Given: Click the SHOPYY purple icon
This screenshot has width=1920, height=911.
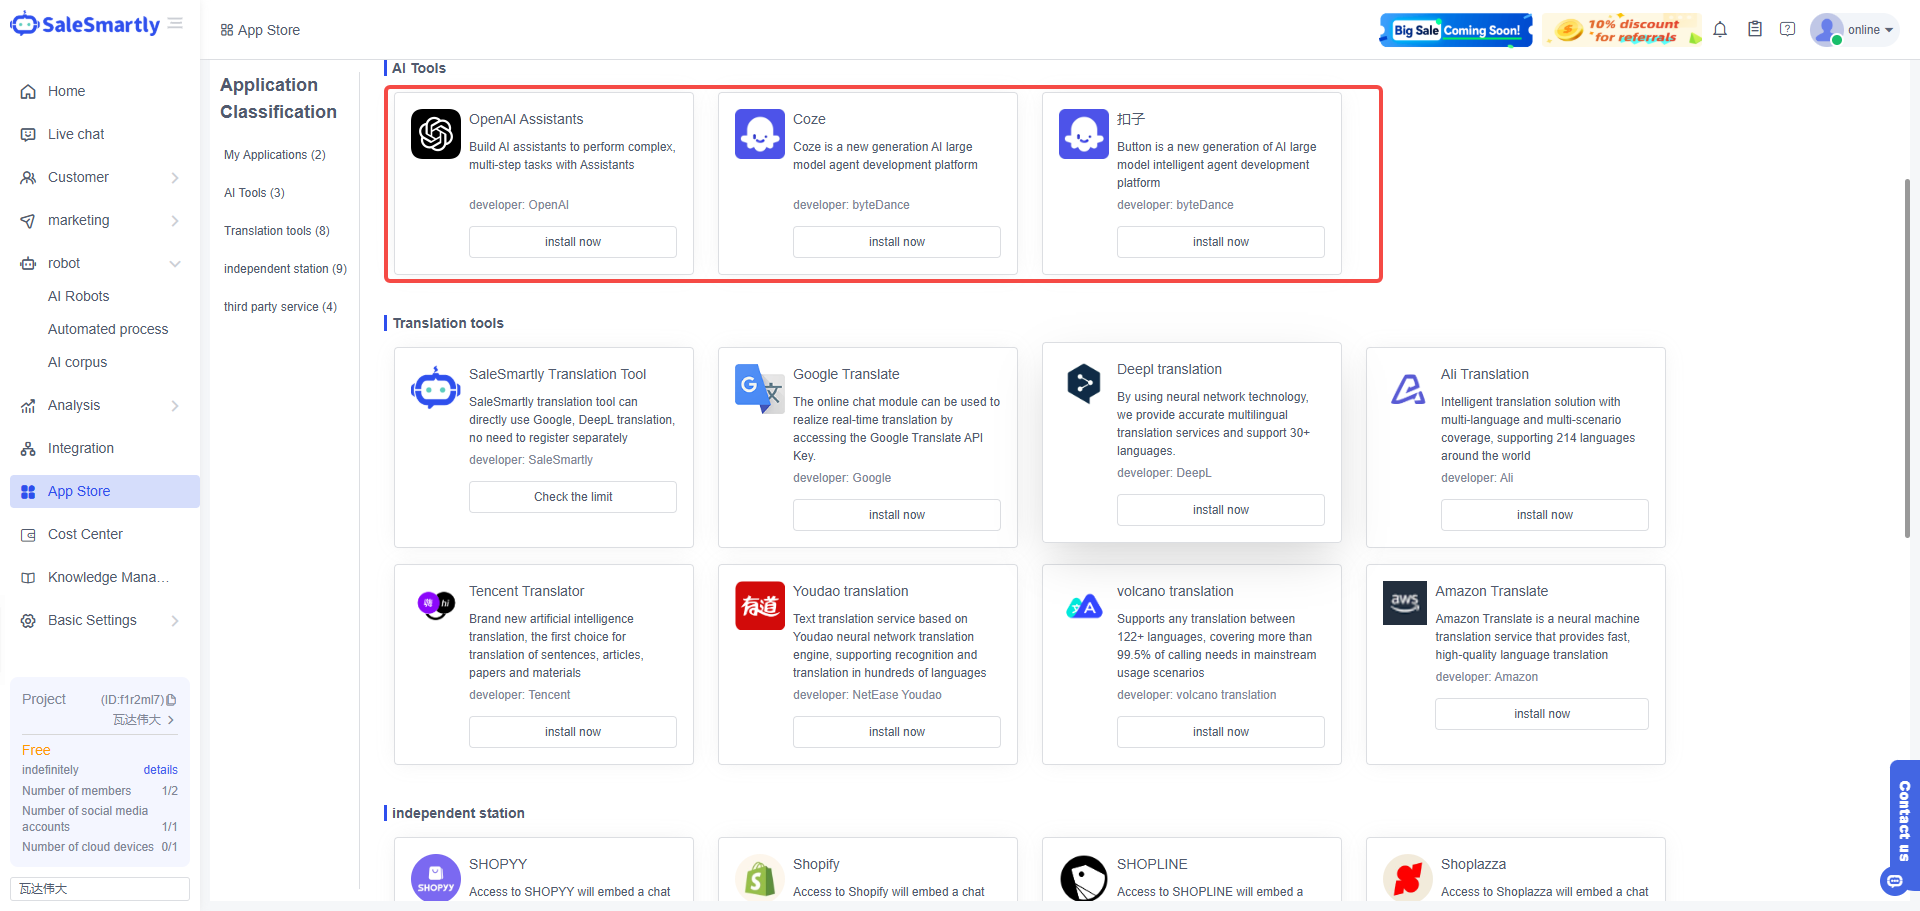Looking at the screenshot, I should tap(436, 878).
